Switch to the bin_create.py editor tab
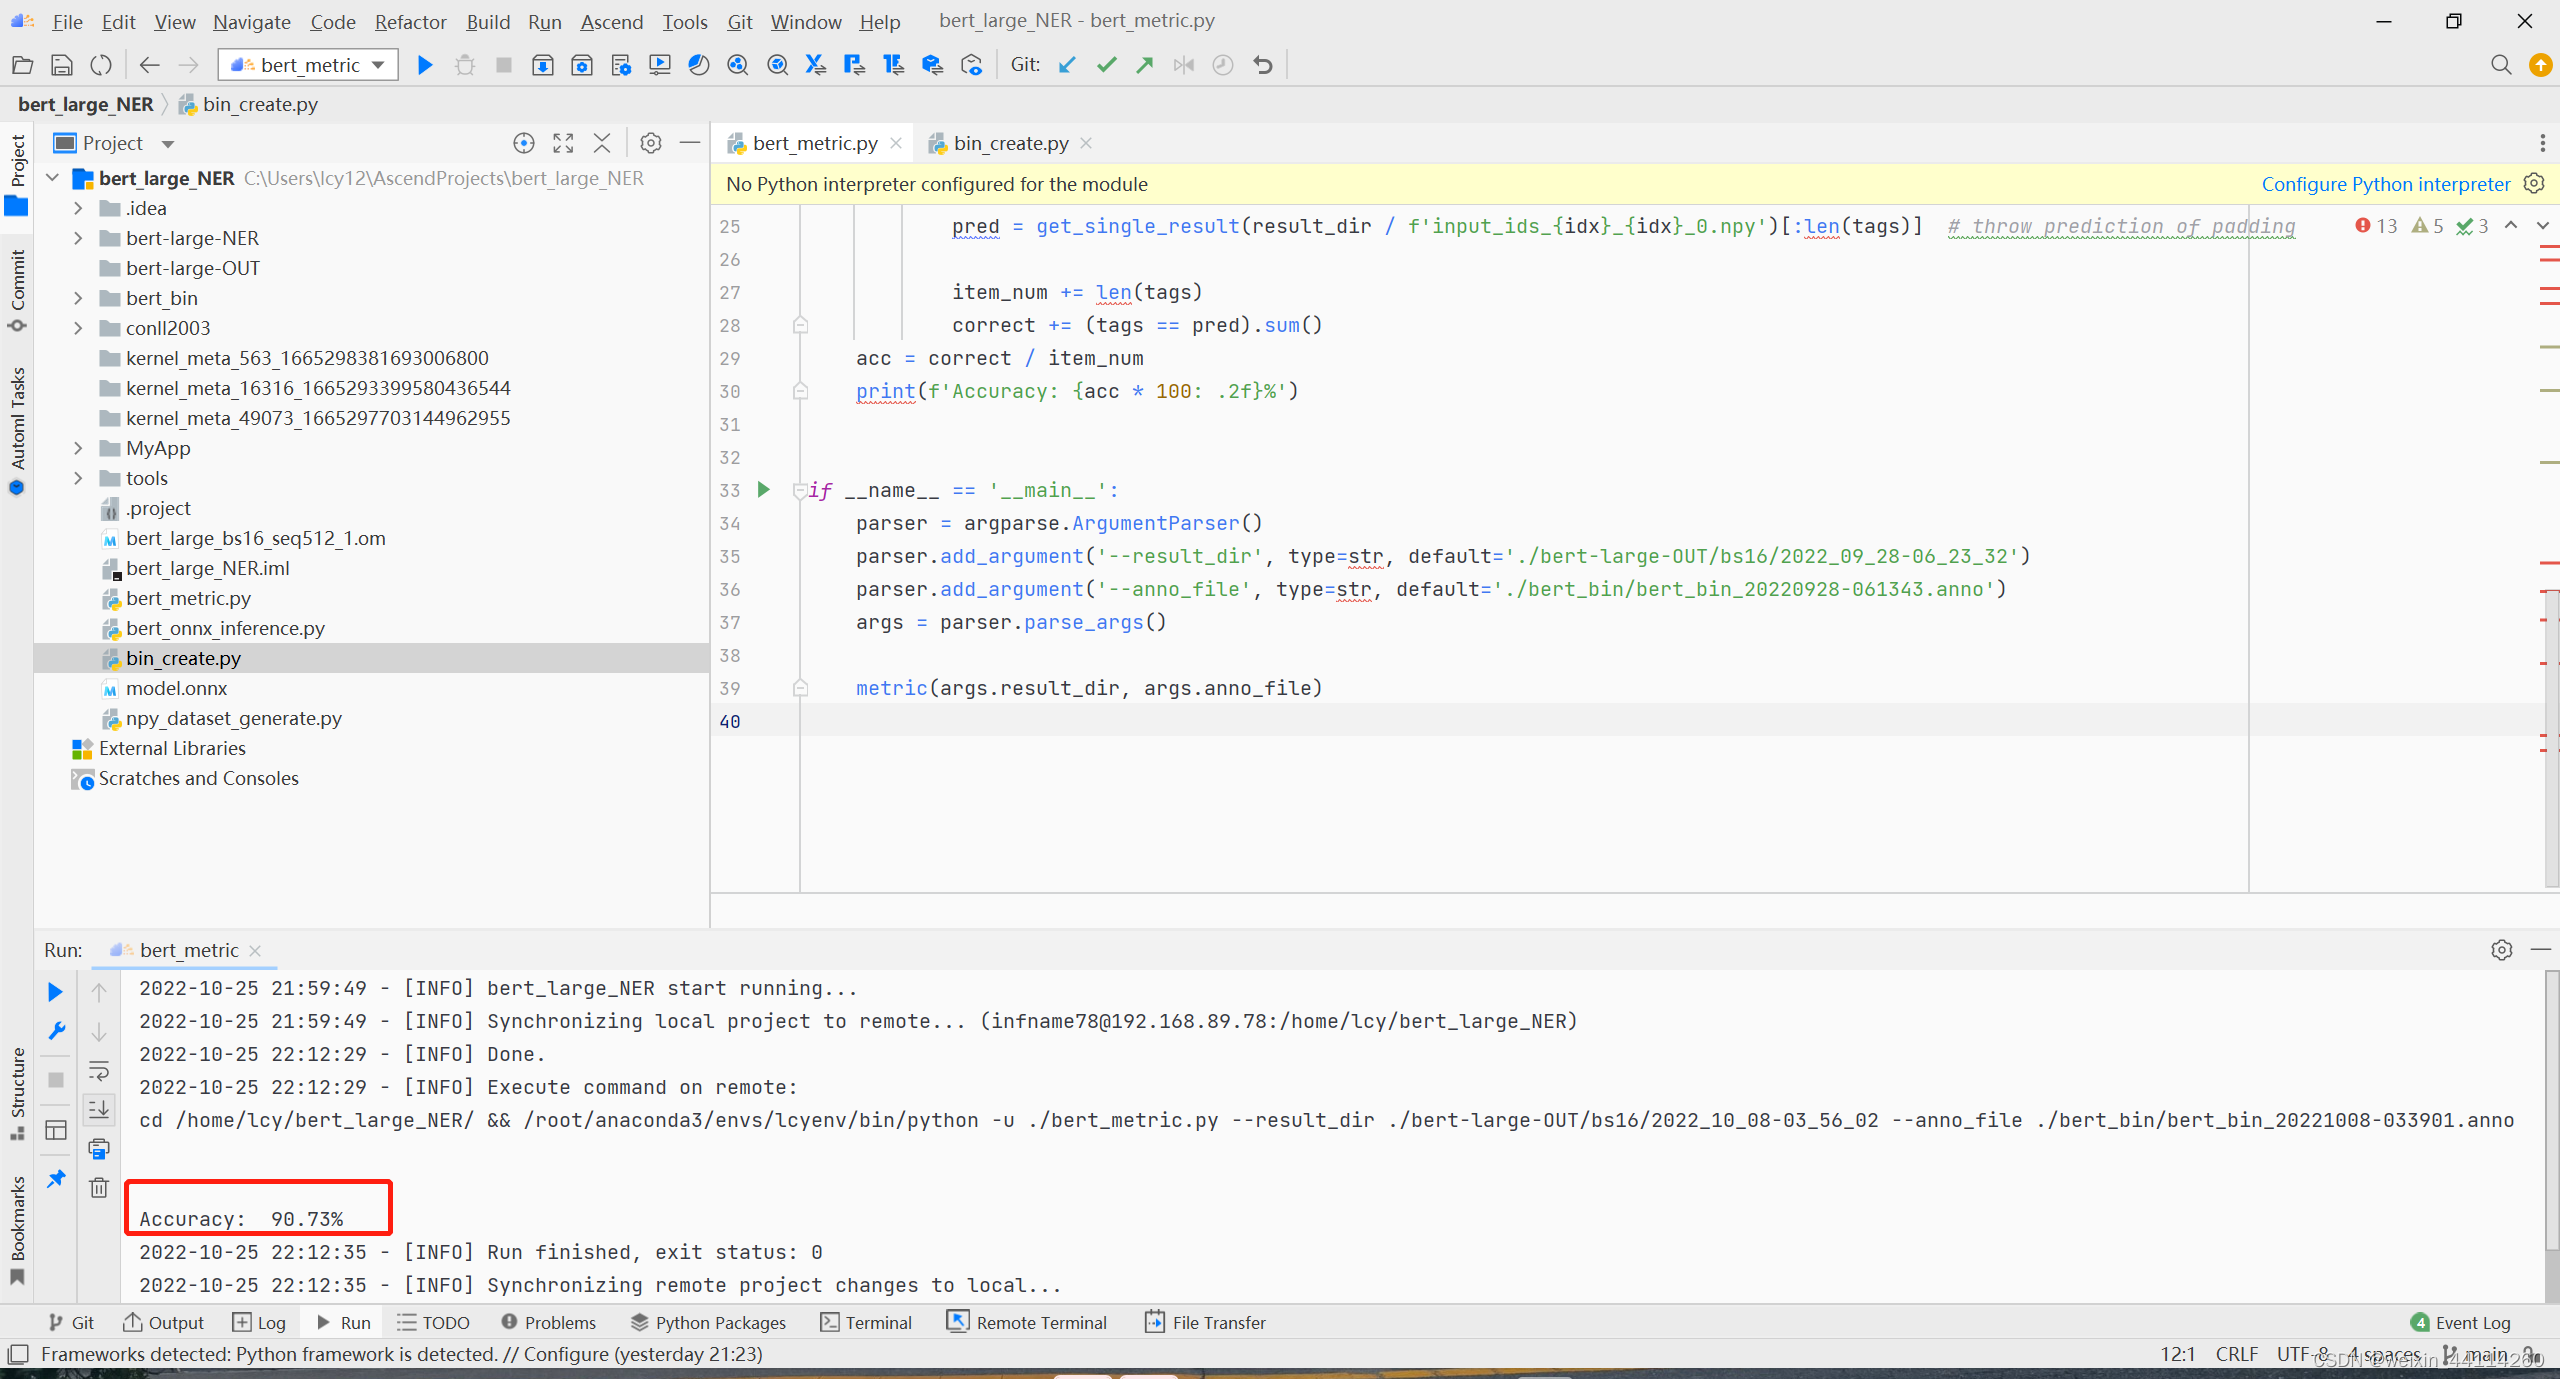 click(1010, 143)
